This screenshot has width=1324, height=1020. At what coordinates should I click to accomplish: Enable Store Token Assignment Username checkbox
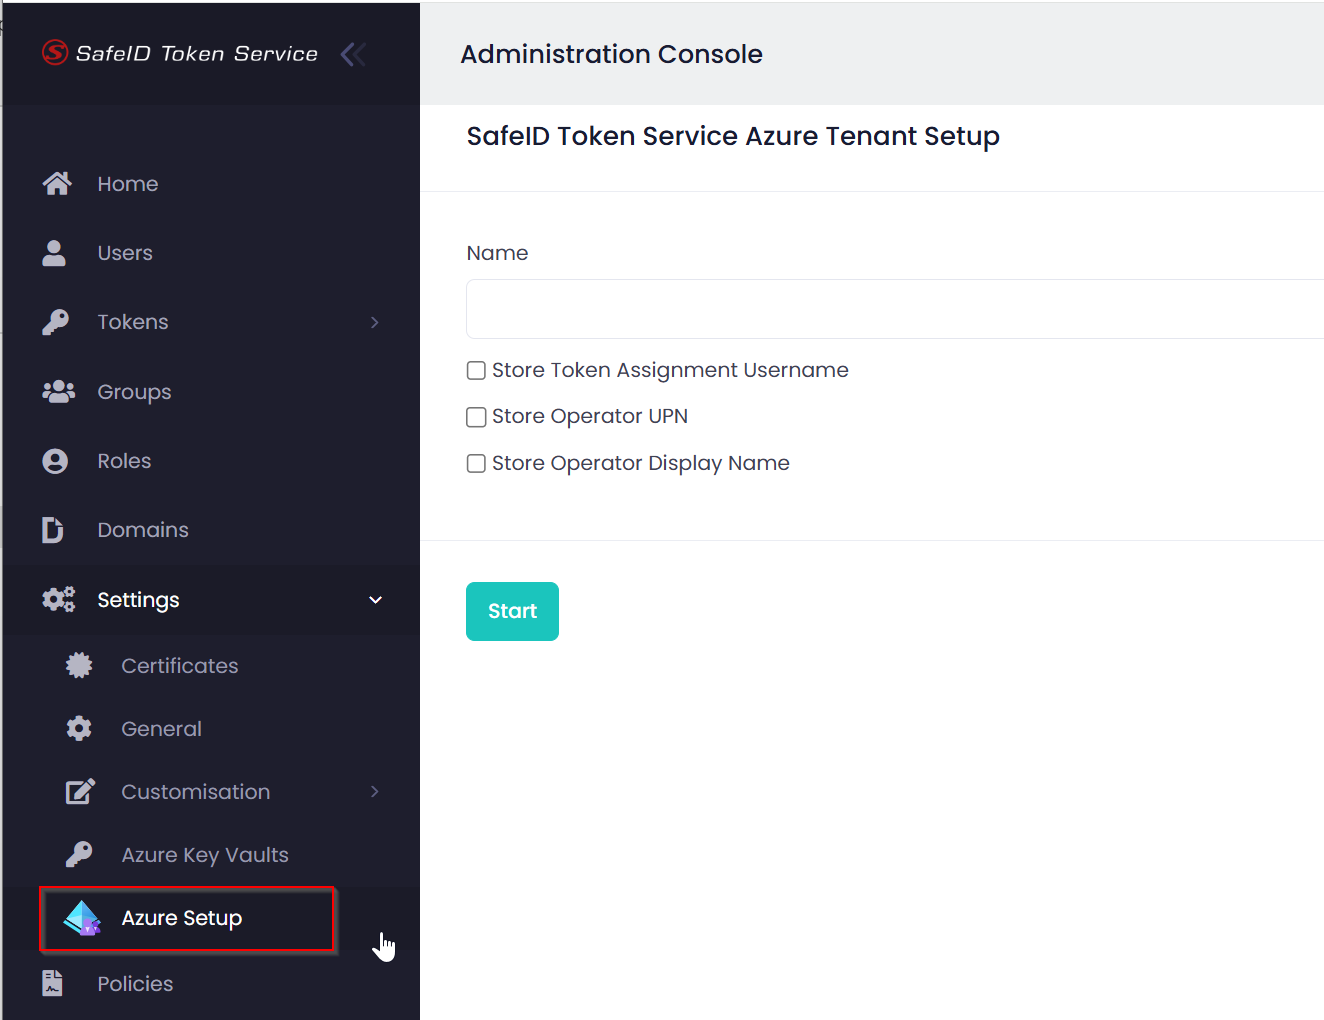(477, 371)
